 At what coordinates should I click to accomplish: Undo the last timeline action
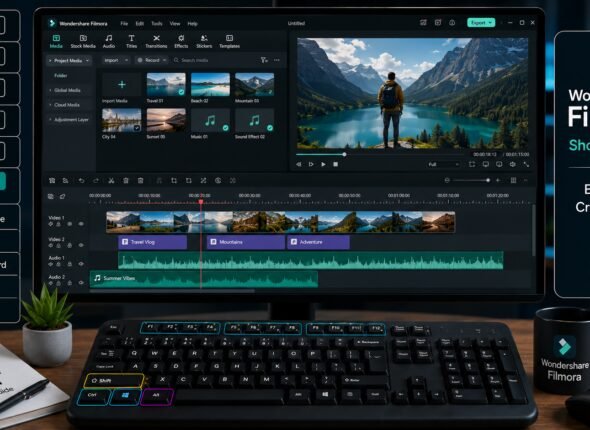pos(81,181)
